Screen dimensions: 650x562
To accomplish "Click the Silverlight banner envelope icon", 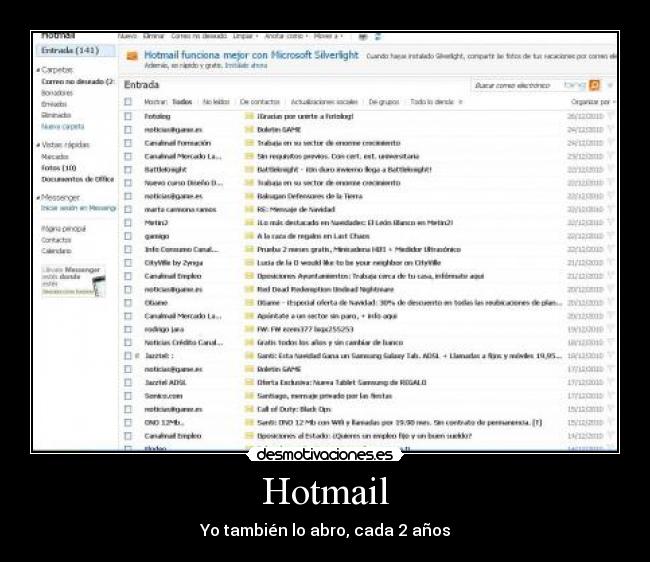I will [x=132, y=56].
